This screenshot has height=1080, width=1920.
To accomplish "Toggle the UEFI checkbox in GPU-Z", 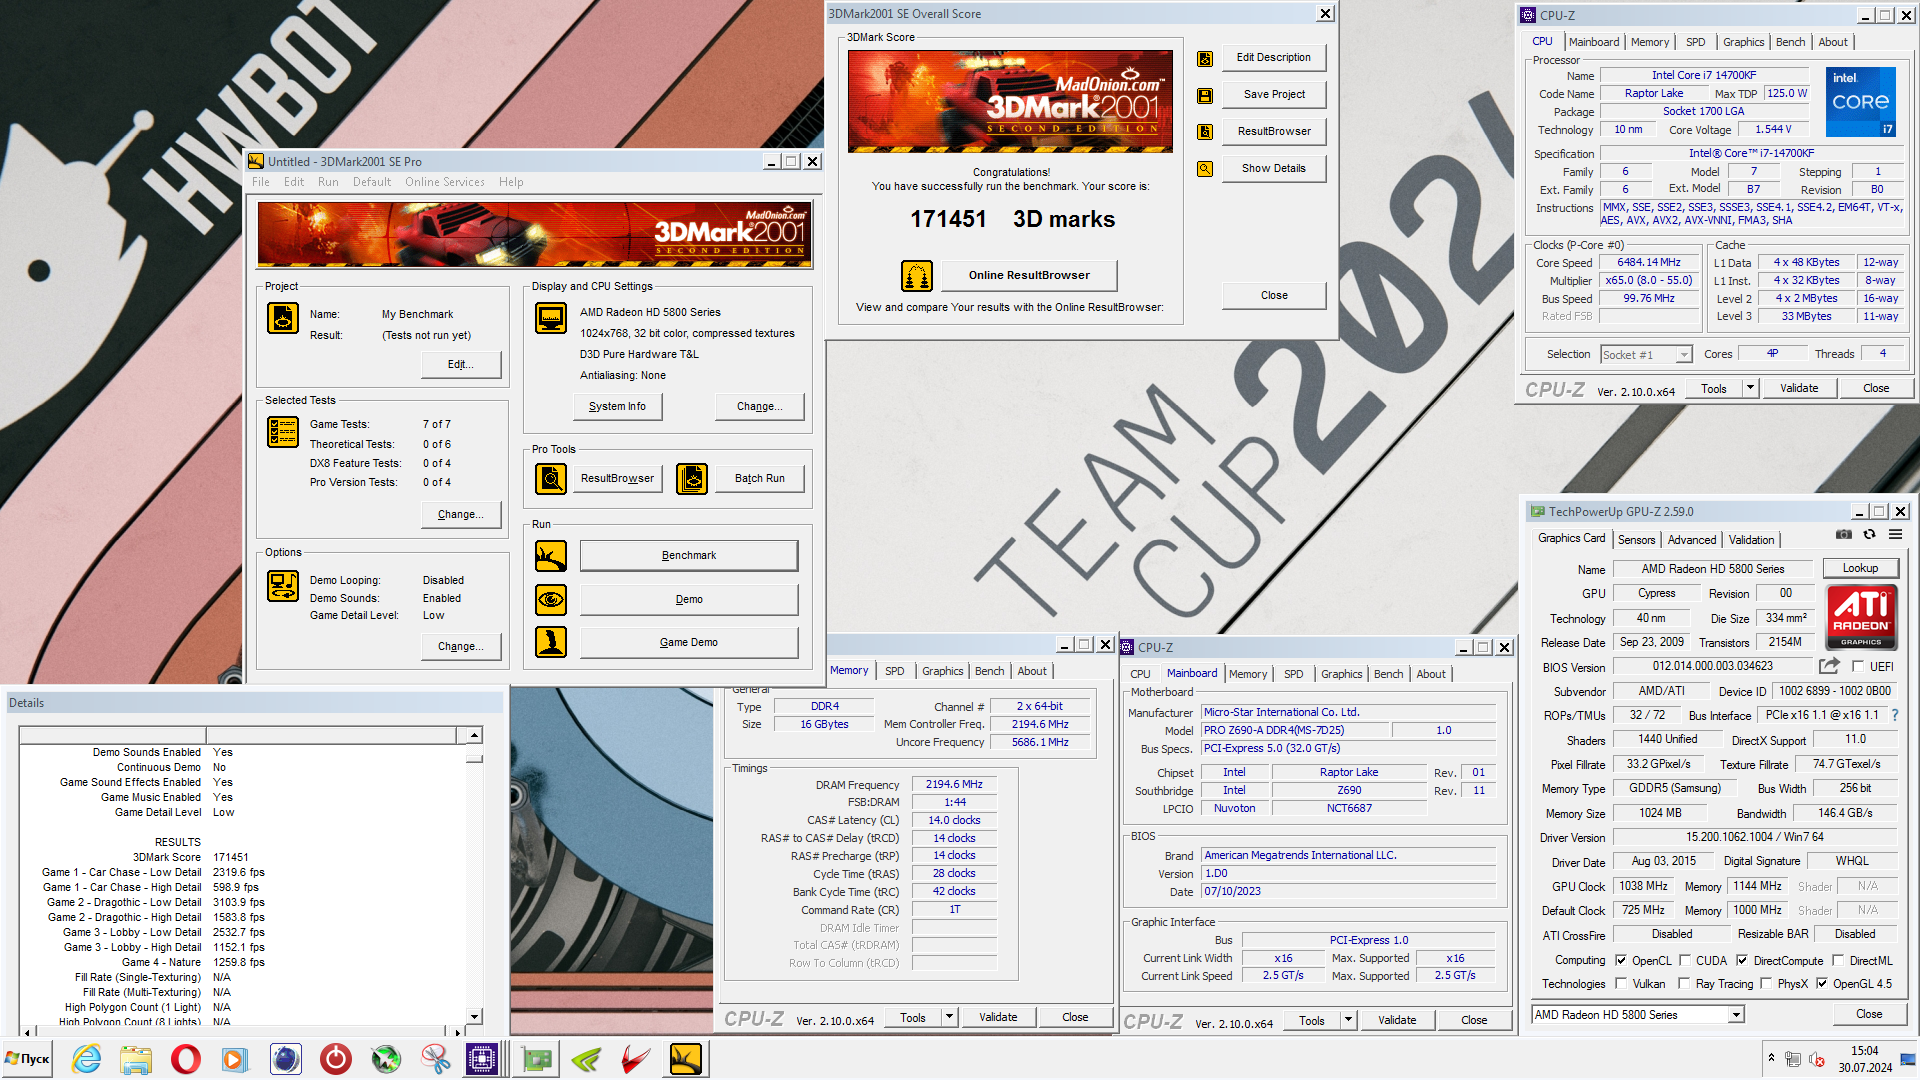I will [x=1858, y=666].
